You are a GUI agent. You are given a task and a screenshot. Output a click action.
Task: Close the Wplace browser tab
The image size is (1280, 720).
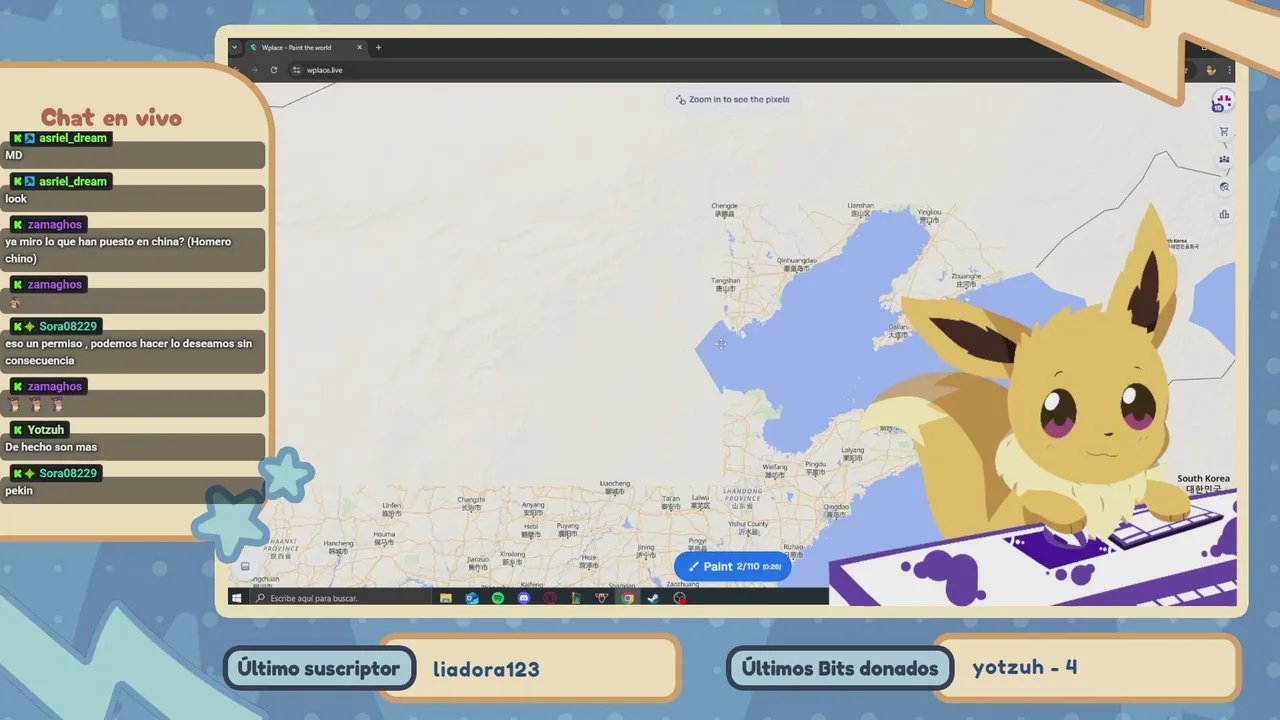[x=360, y=47]
